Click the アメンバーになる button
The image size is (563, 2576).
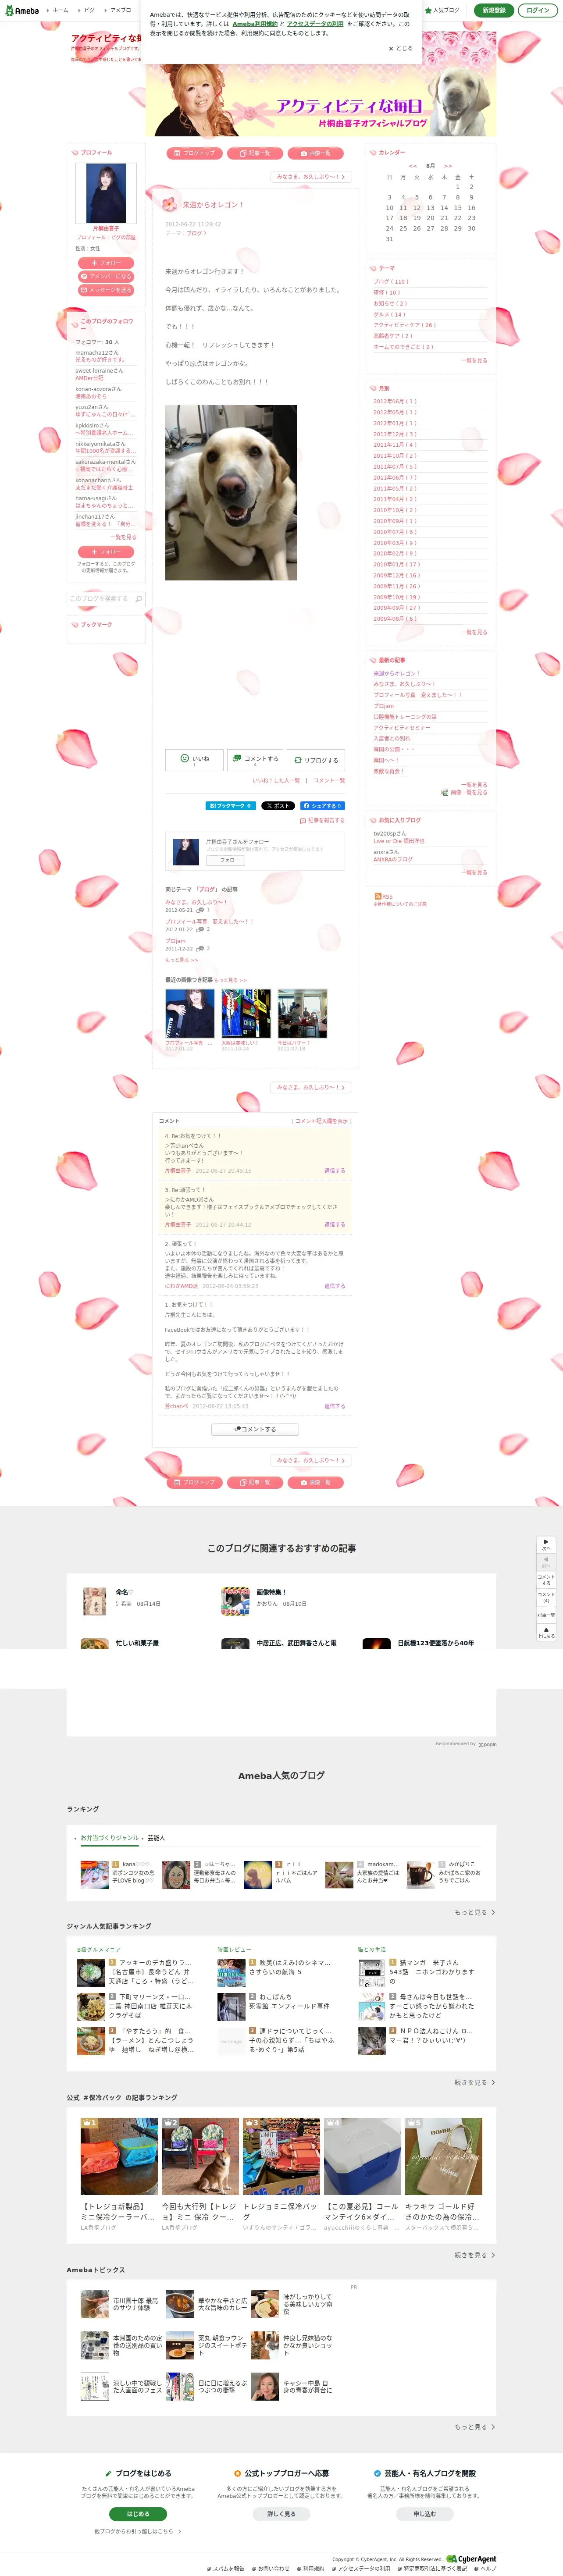(106, 276)
